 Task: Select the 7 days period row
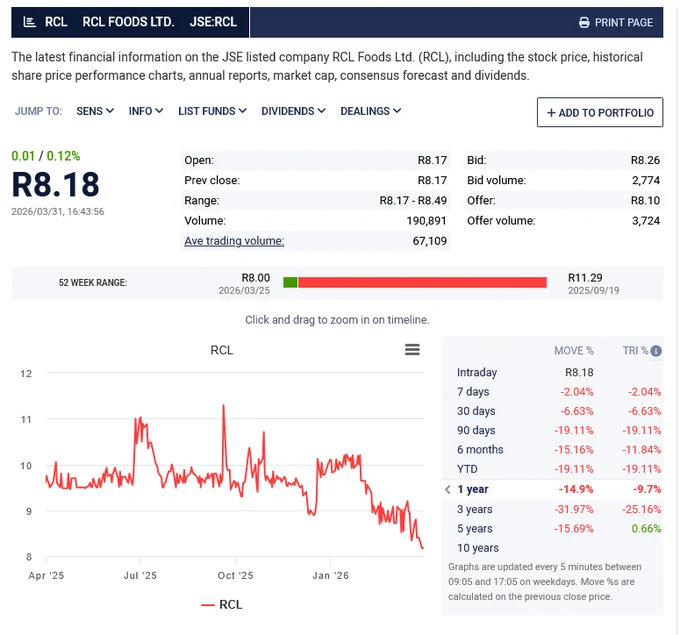click(x=553, y=392)
